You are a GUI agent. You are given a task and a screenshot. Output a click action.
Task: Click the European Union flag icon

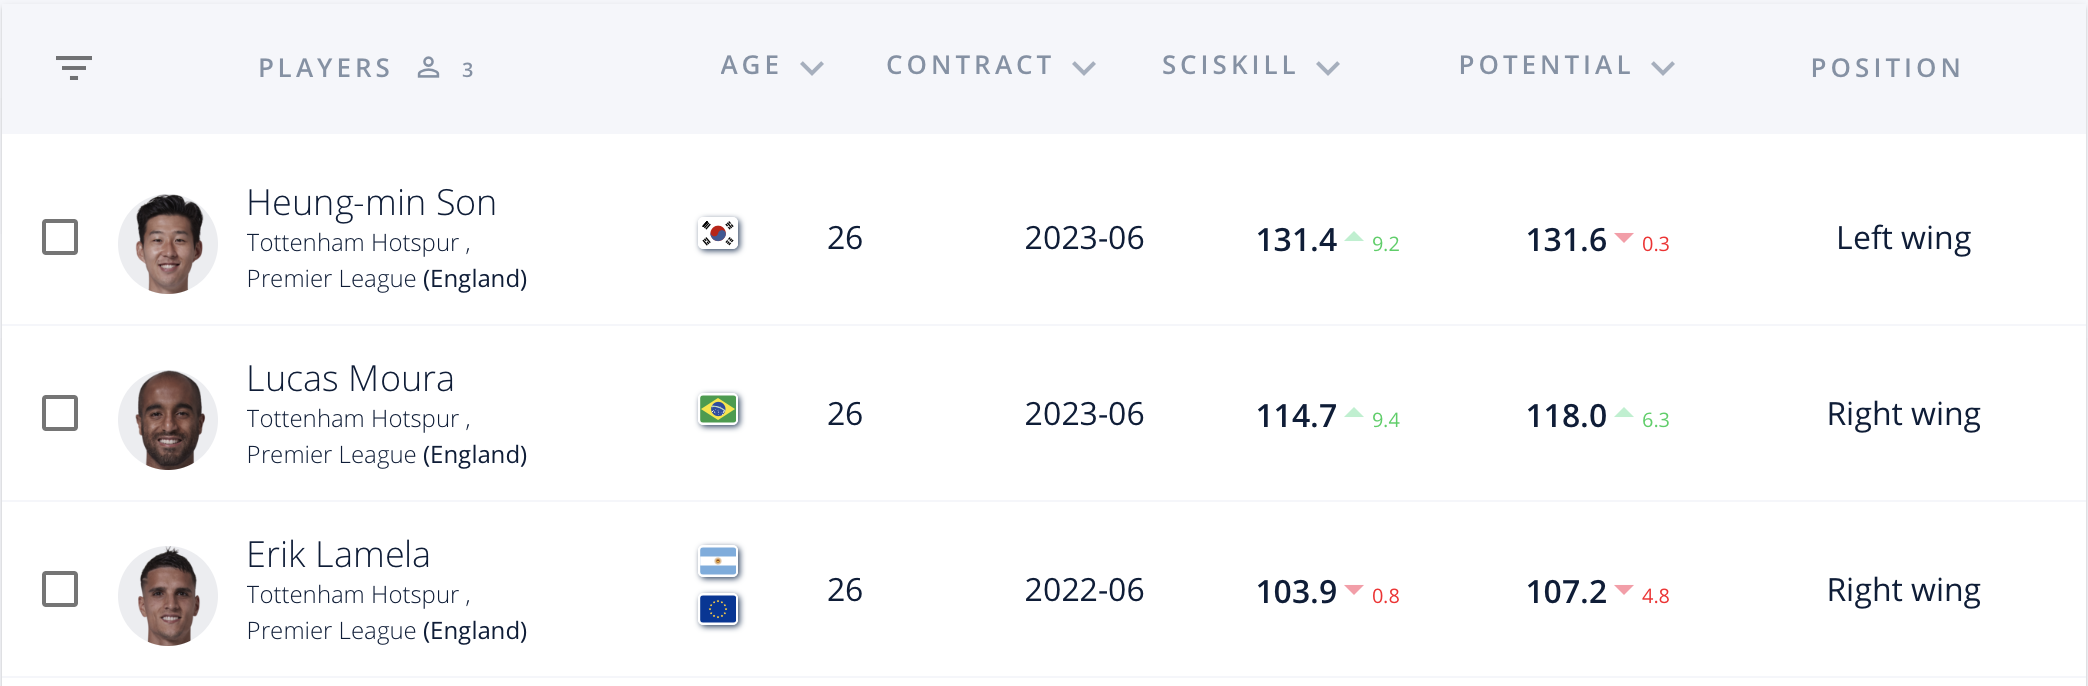coord(718,609)
